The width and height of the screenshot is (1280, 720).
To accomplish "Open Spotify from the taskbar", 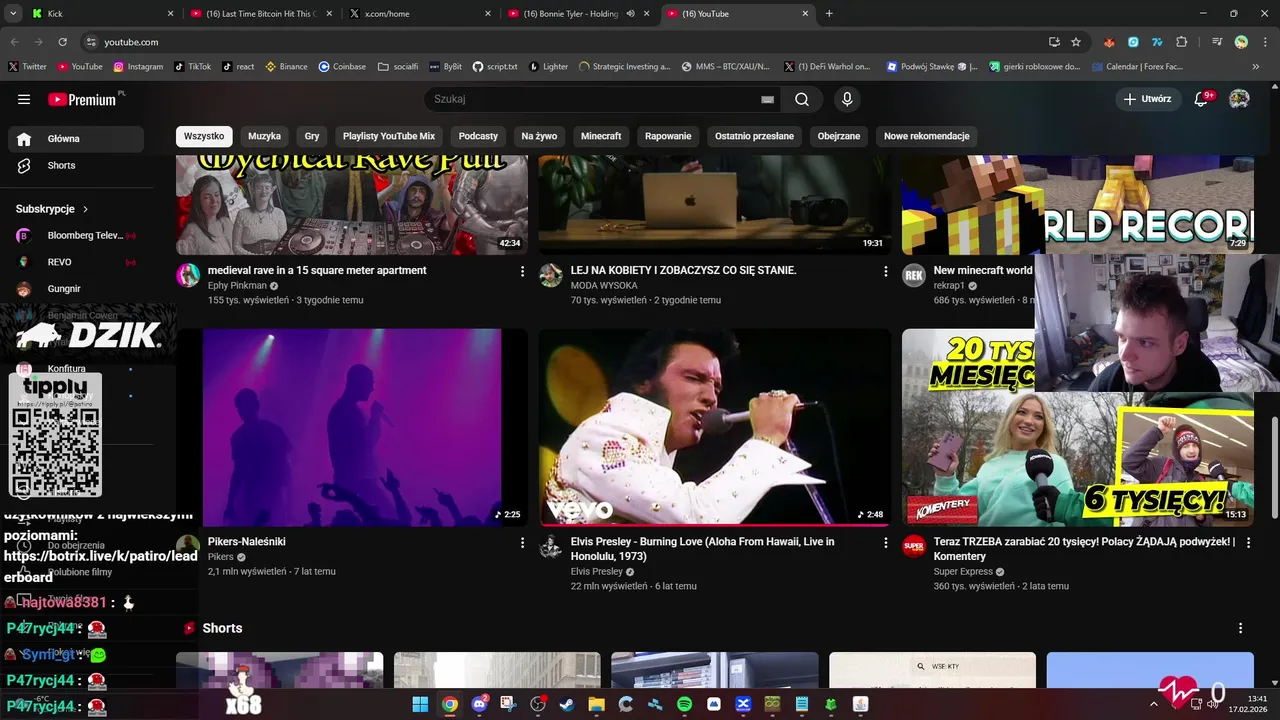I will [684, 704].
